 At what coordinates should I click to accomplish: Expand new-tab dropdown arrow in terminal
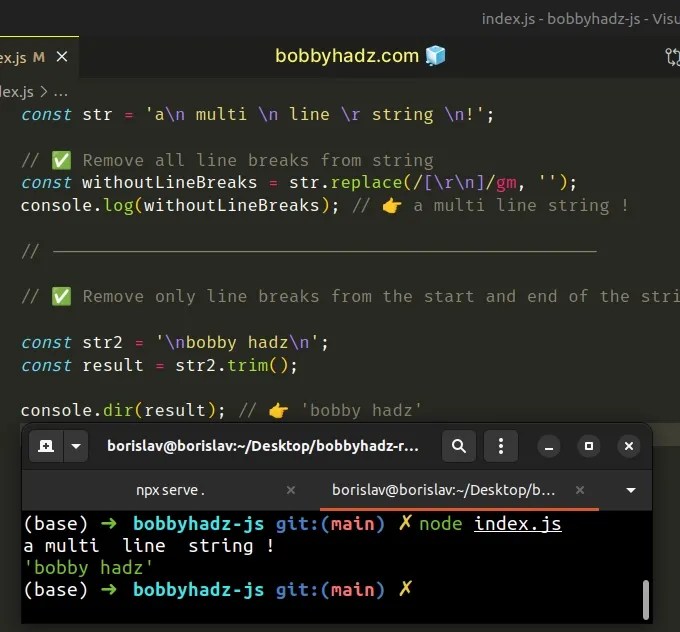click(x=76, y=446)
